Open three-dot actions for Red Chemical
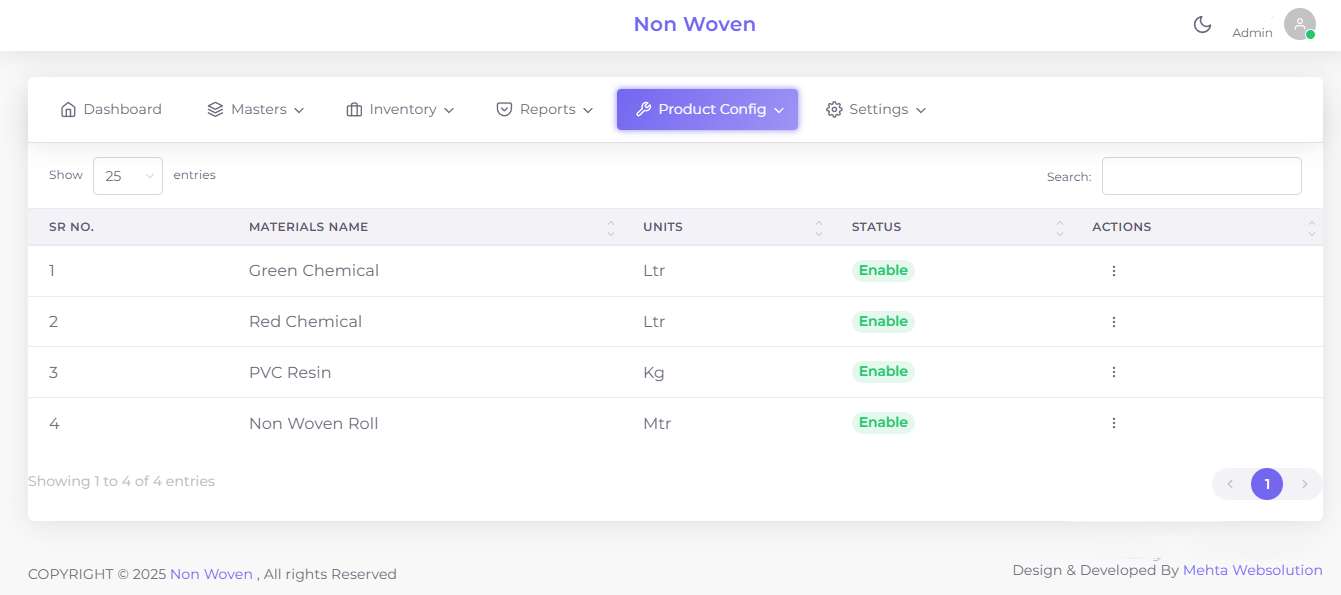Image resolution: width=1341 pixels, height=595 pixels. click(1113, 322)
